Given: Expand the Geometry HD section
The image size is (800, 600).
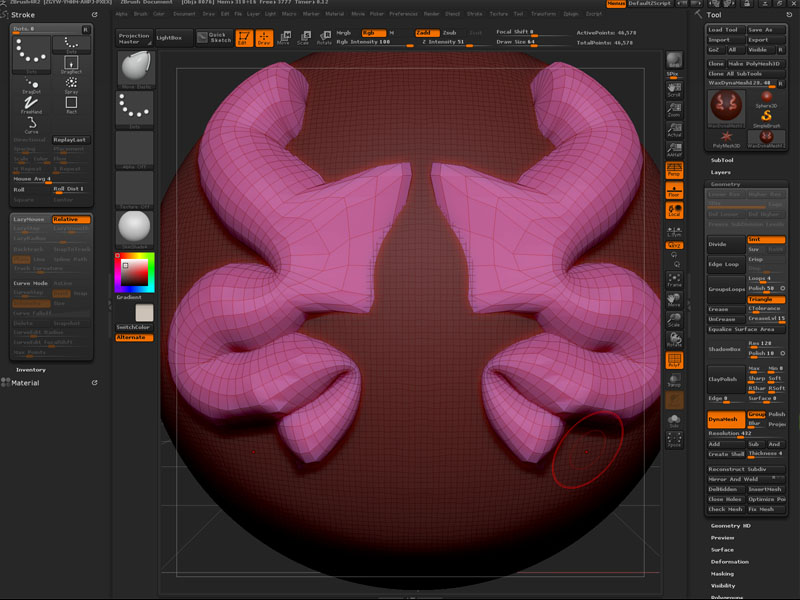Looking at the screenshot, I should [x=731, y=526].
